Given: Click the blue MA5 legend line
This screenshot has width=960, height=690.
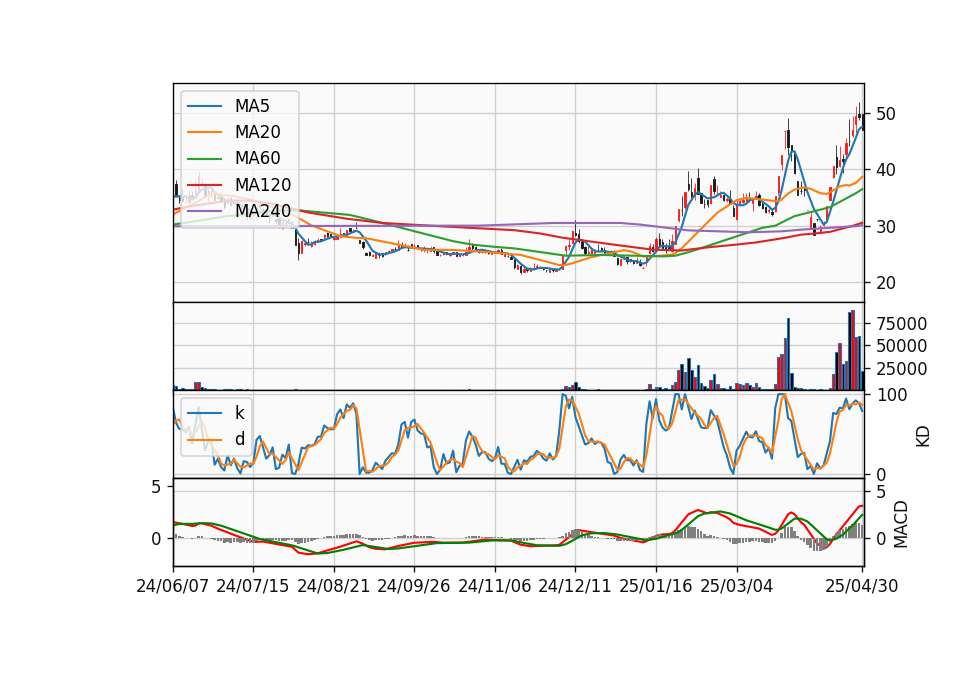Looking at the screenshot, I should point(204,106).
